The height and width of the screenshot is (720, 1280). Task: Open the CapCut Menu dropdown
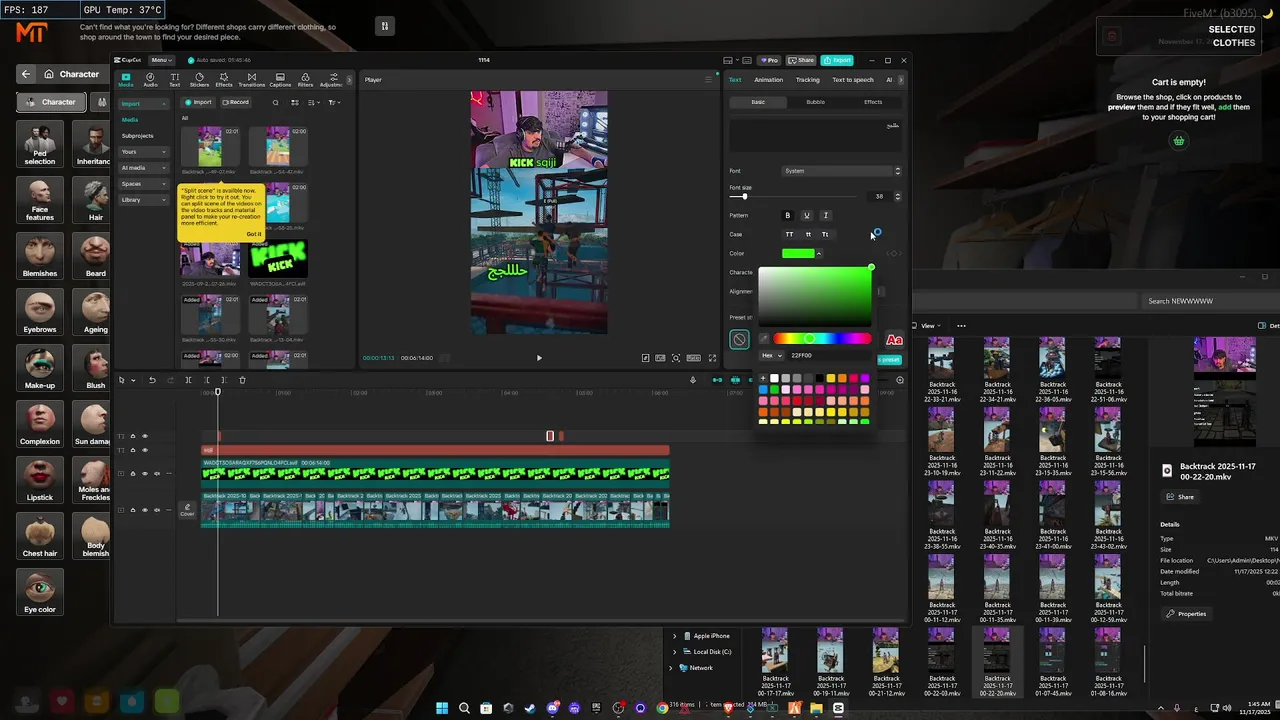(x=161, y=60)
